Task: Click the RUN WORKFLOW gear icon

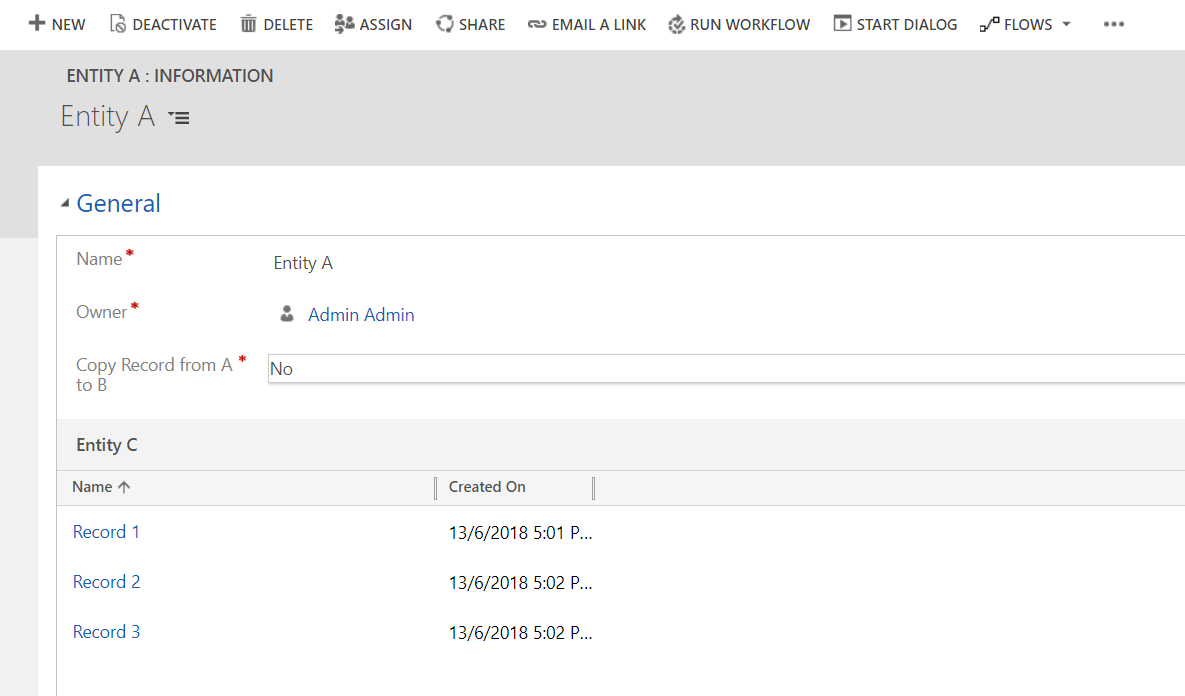Action: click(x=679, y=23)
